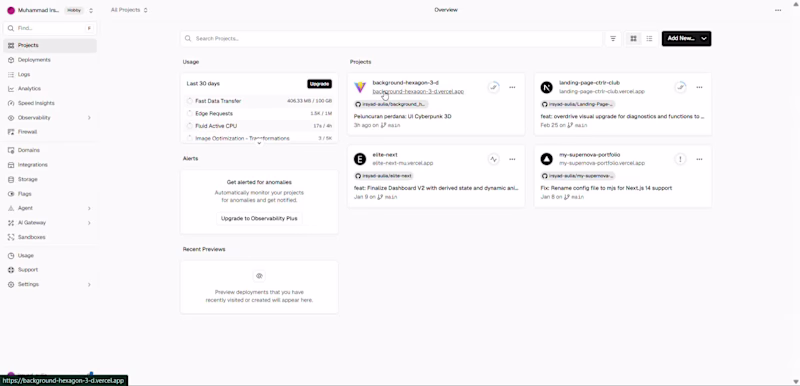Click the Hobby plan badge
Image resolution: width=800 pixels, height=386 pixels.
pyautogui.click(x=74, y=10)
